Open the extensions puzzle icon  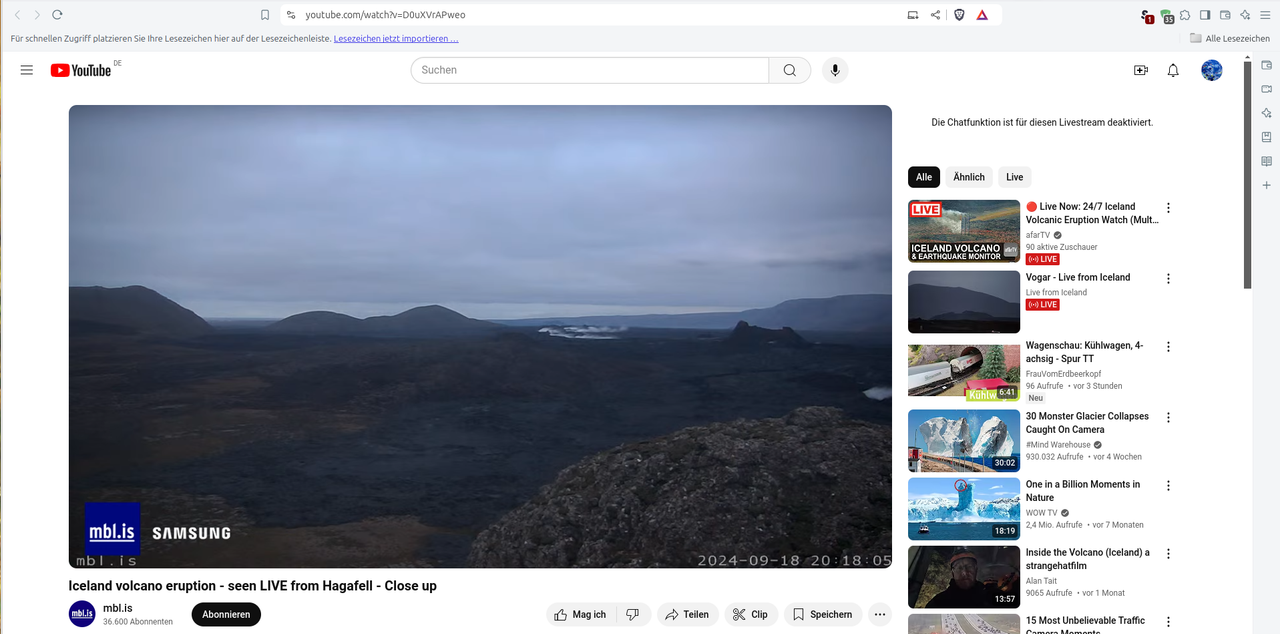(1185, 15)
